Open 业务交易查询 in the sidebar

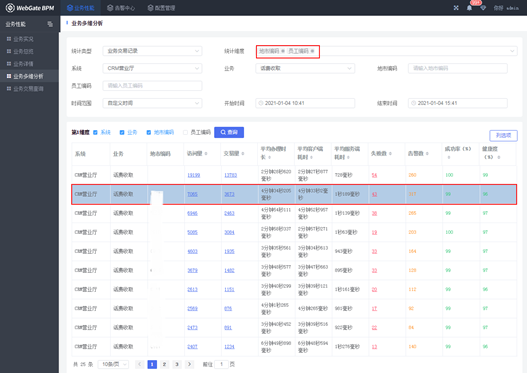pyautogui.click(x=29, y=89)
